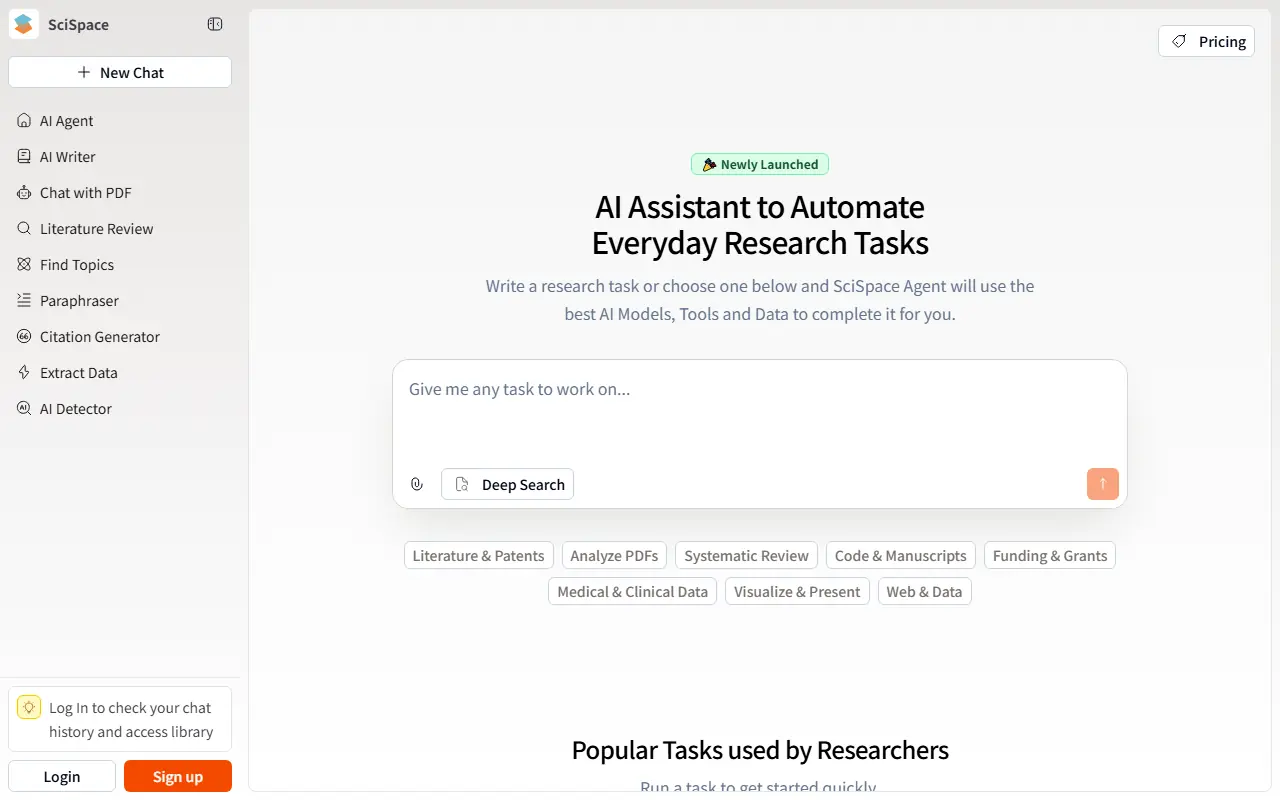
Task: Open the Pricing page
Action: pos(1206,41)
